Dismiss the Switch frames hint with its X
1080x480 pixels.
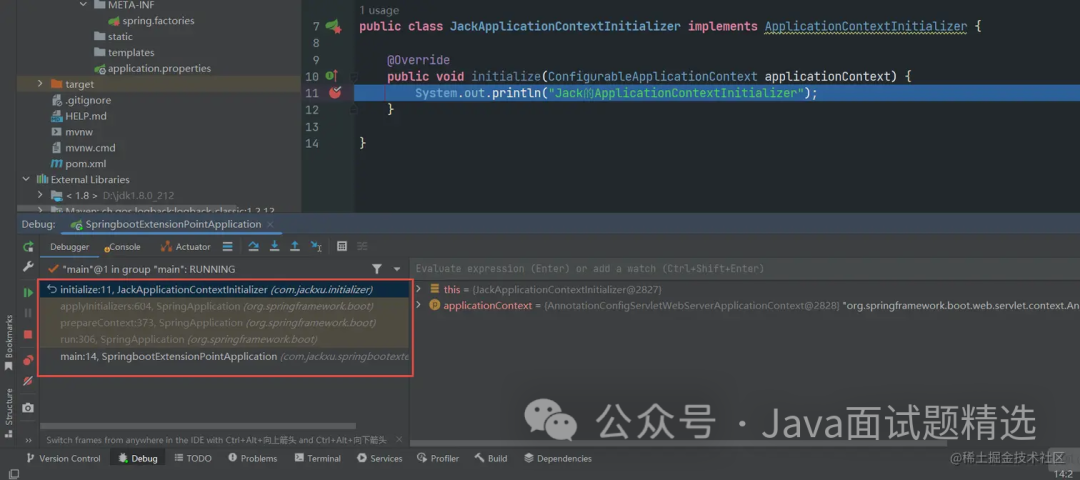coord(399,439)
